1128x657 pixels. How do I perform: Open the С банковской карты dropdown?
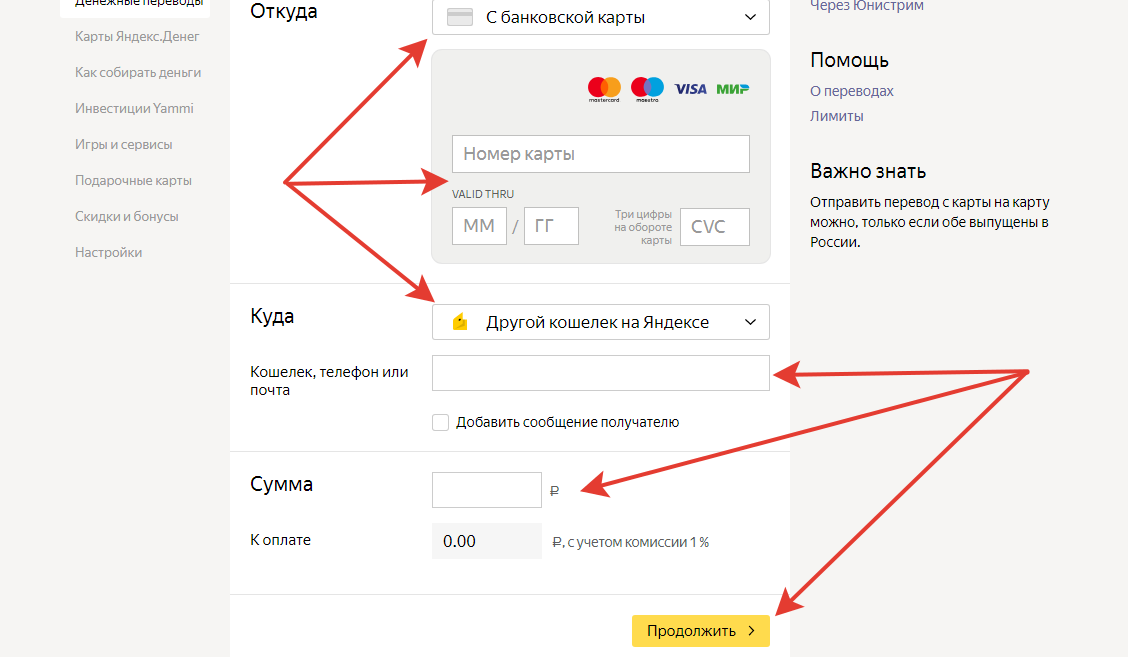click(601, 17)
